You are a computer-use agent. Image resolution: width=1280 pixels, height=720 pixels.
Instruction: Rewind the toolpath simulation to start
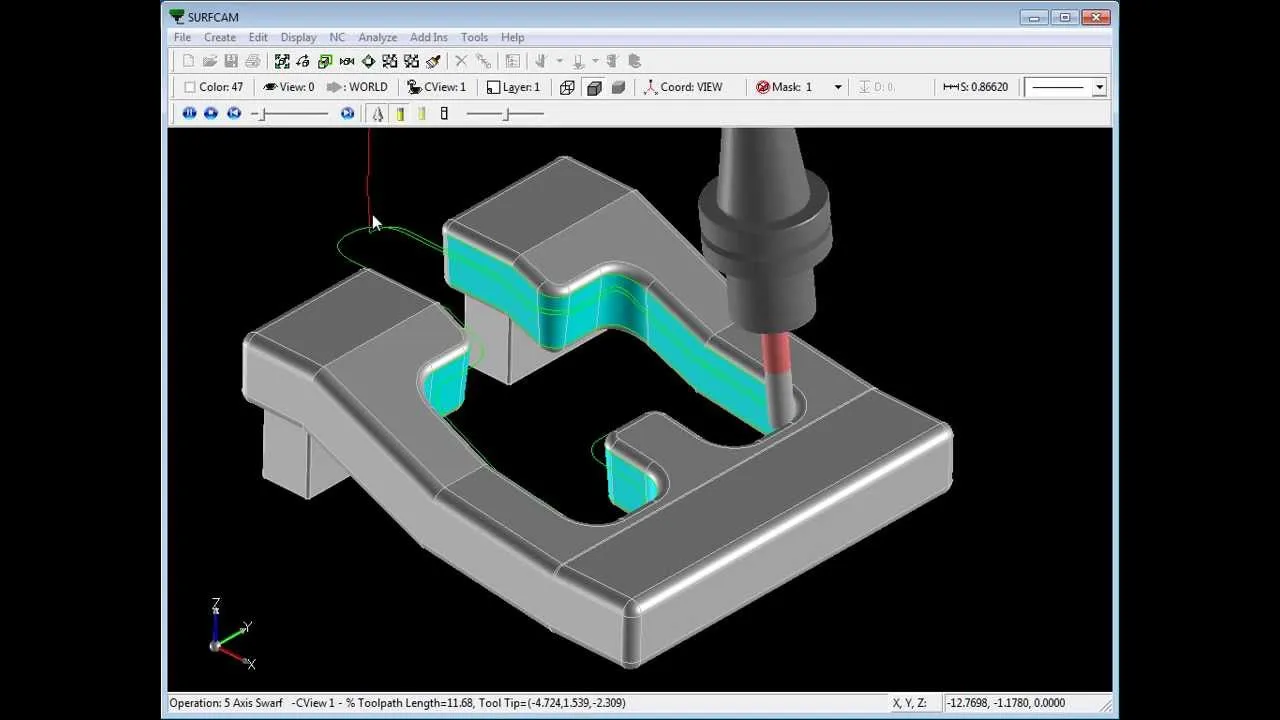tap(234, 113)
